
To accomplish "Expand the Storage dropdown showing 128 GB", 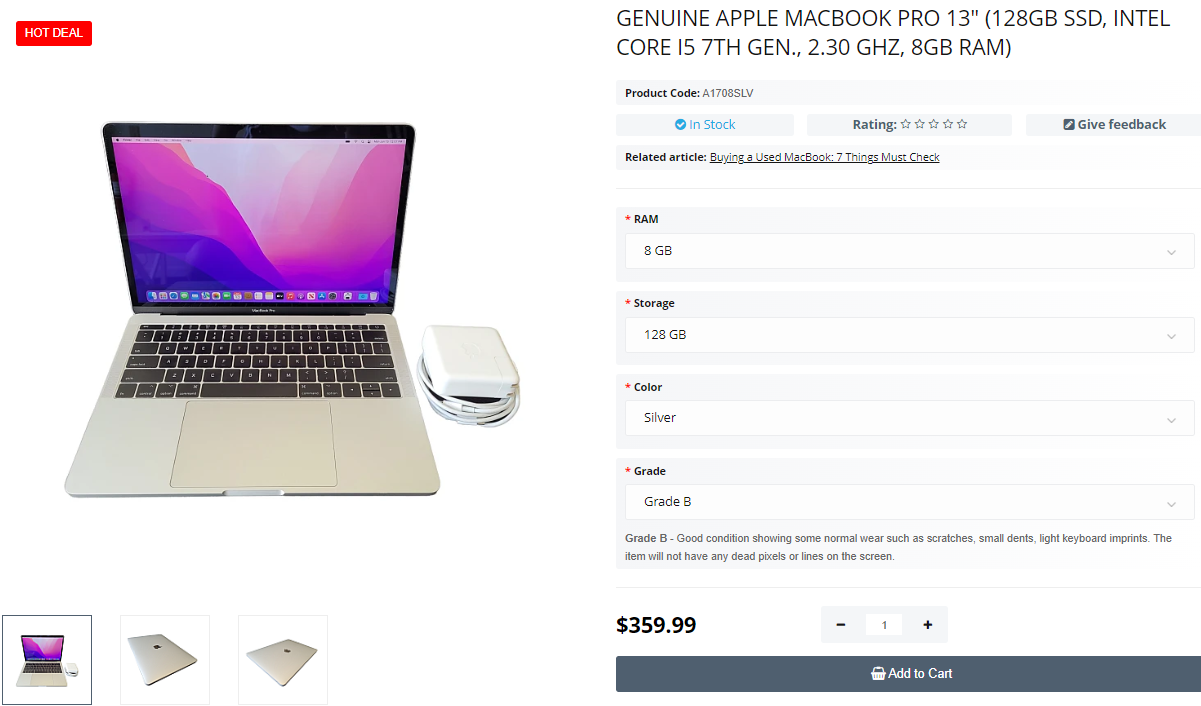I will click(x=910, y=335).
